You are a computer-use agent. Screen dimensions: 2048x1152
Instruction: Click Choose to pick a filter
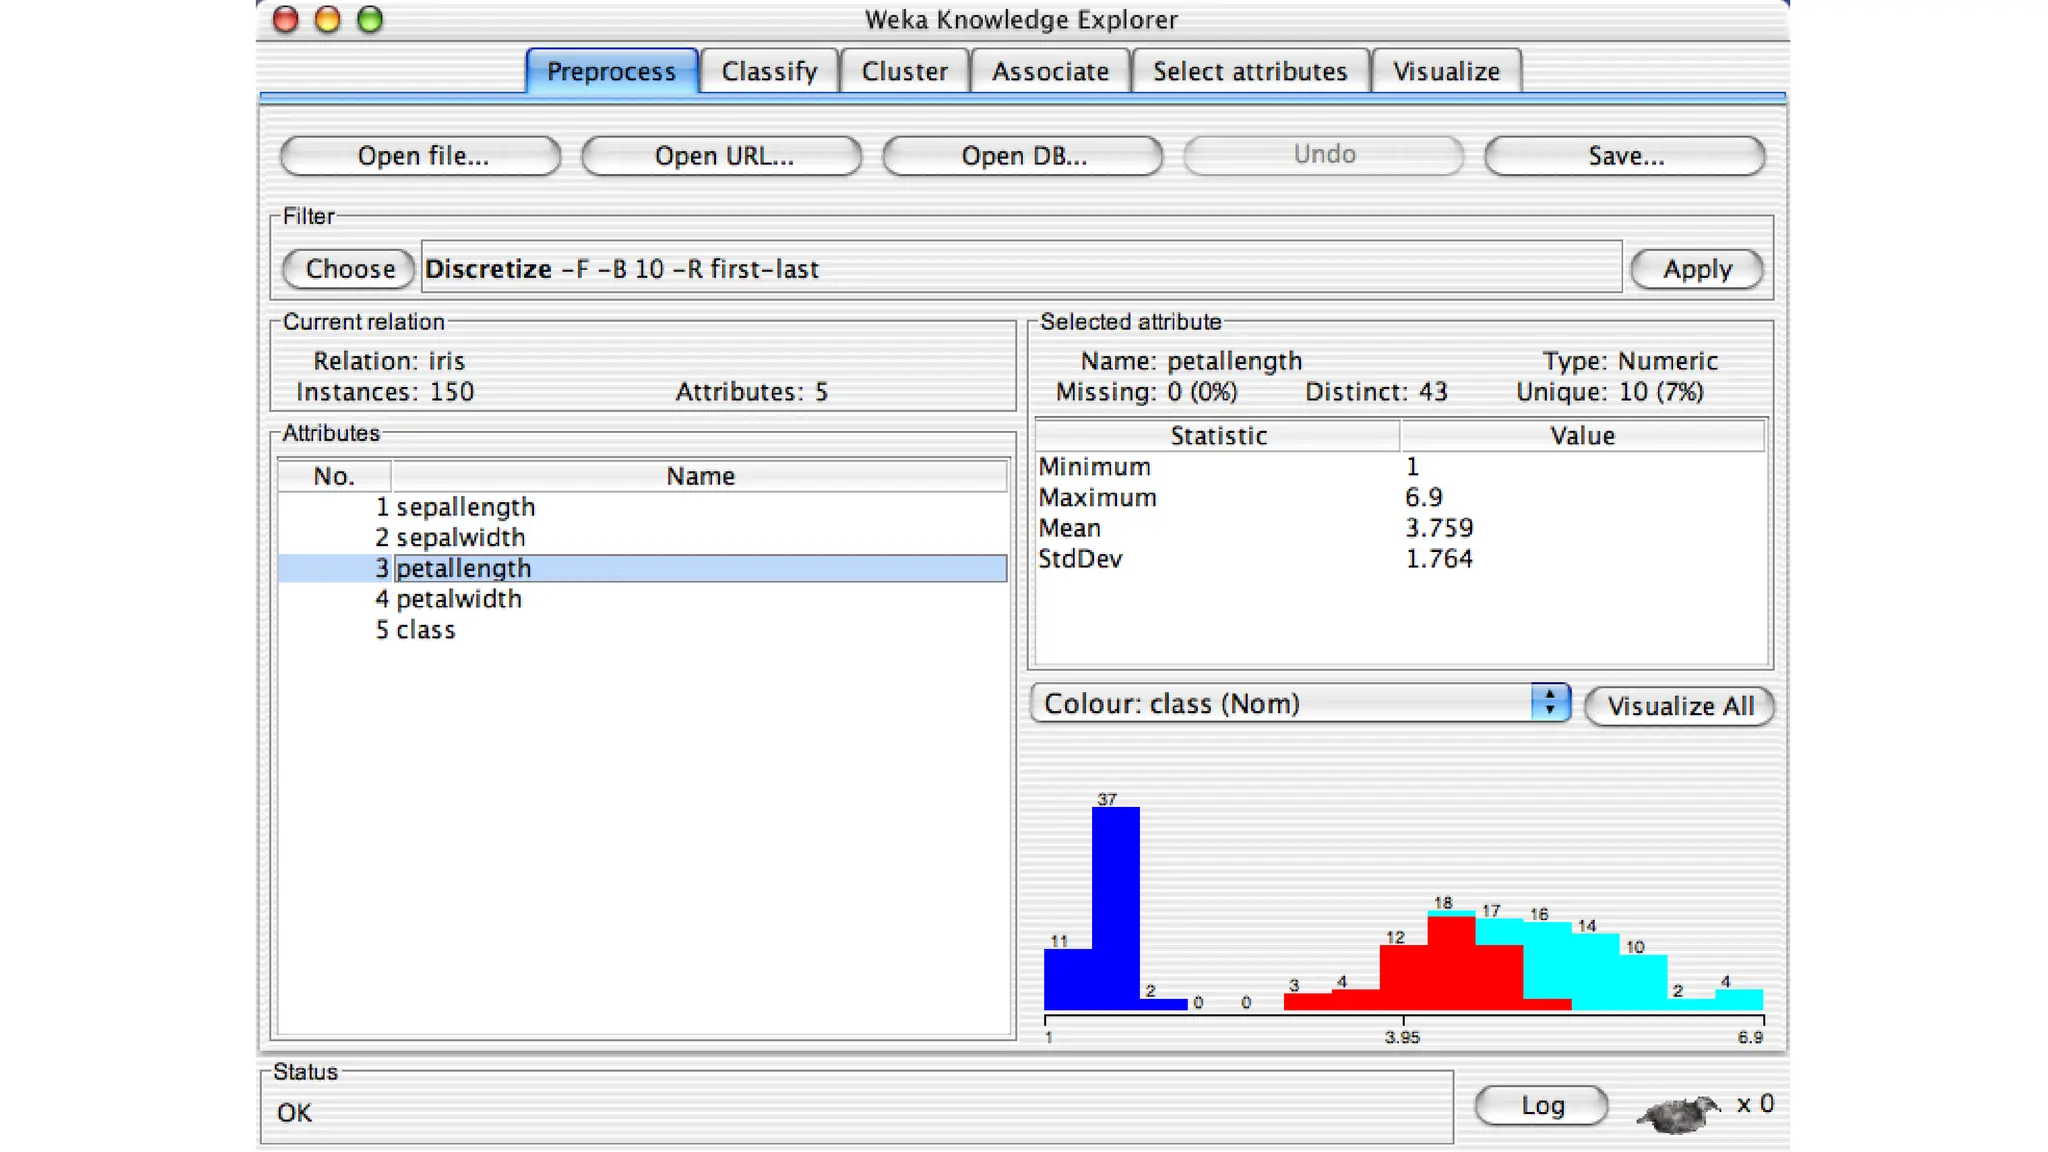pyautogui.click(x=349, y=269)
